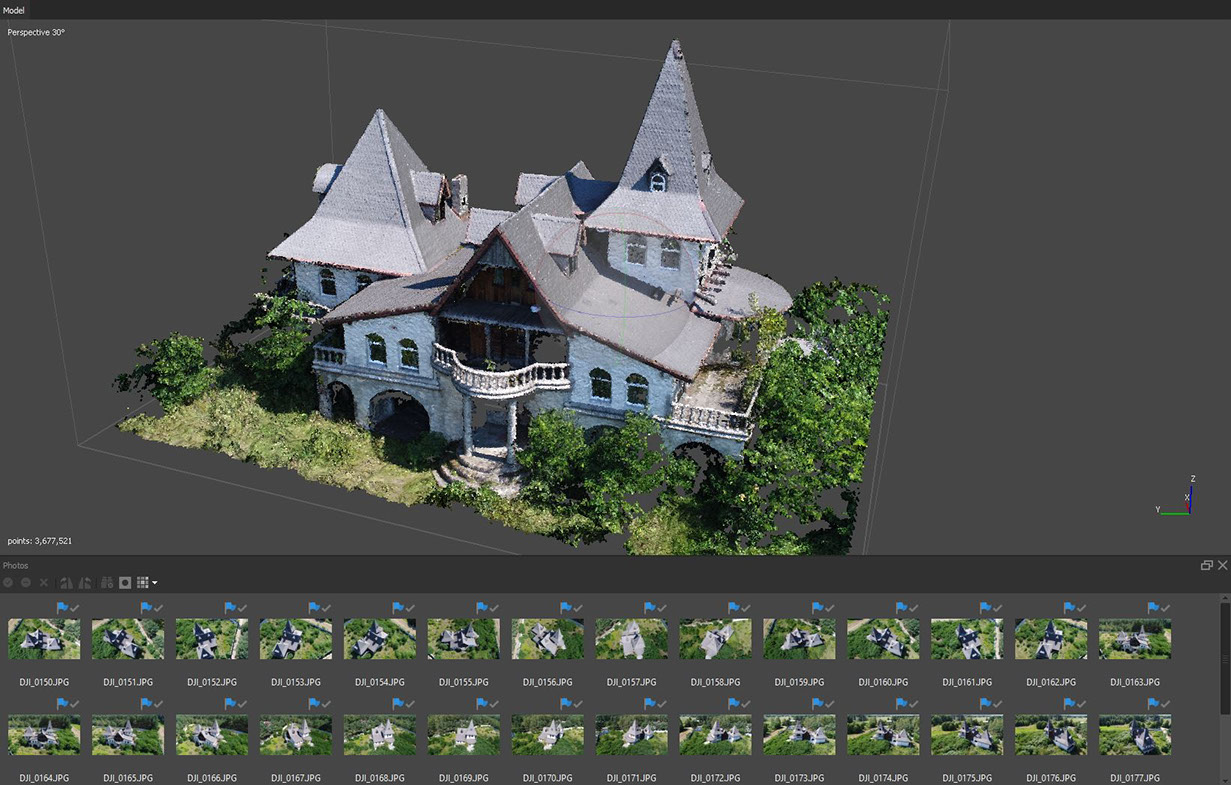Screen dimensions: 1231x785
Task: Click the binoculars icon in the Photos toolbar
Action: click(x=106, y=582)
